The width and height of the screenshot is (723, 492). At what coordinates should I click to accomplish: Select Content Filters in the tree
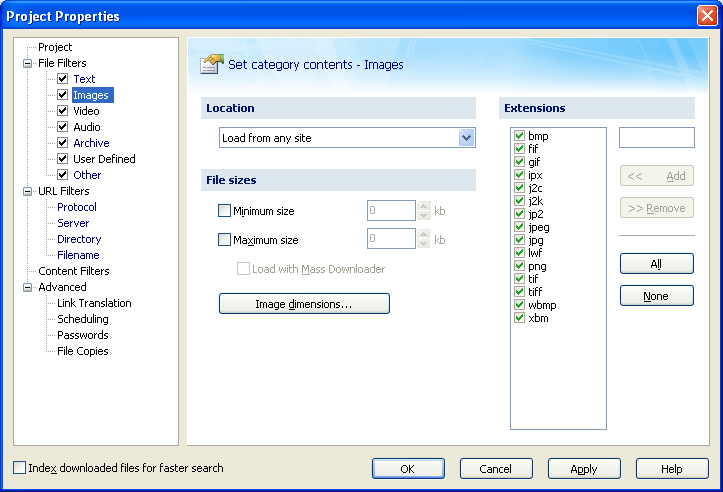[x=74, y=271]
